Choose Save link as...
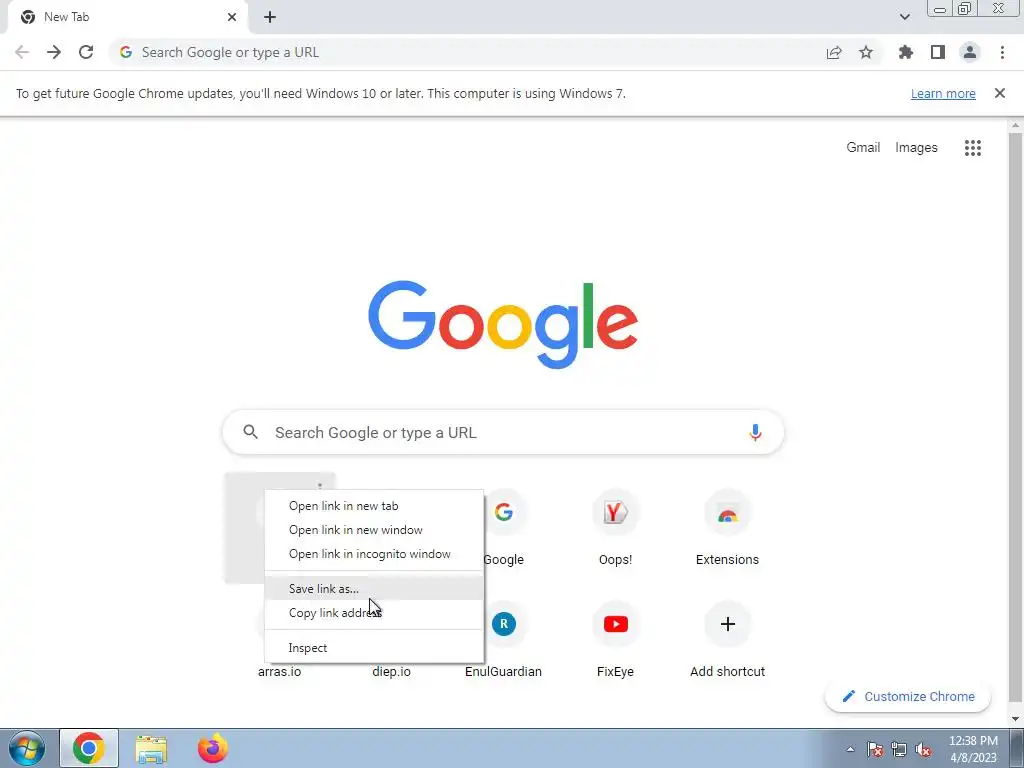Image resolution: width=1024 pixels, height=768 pixels. (374, 588)
